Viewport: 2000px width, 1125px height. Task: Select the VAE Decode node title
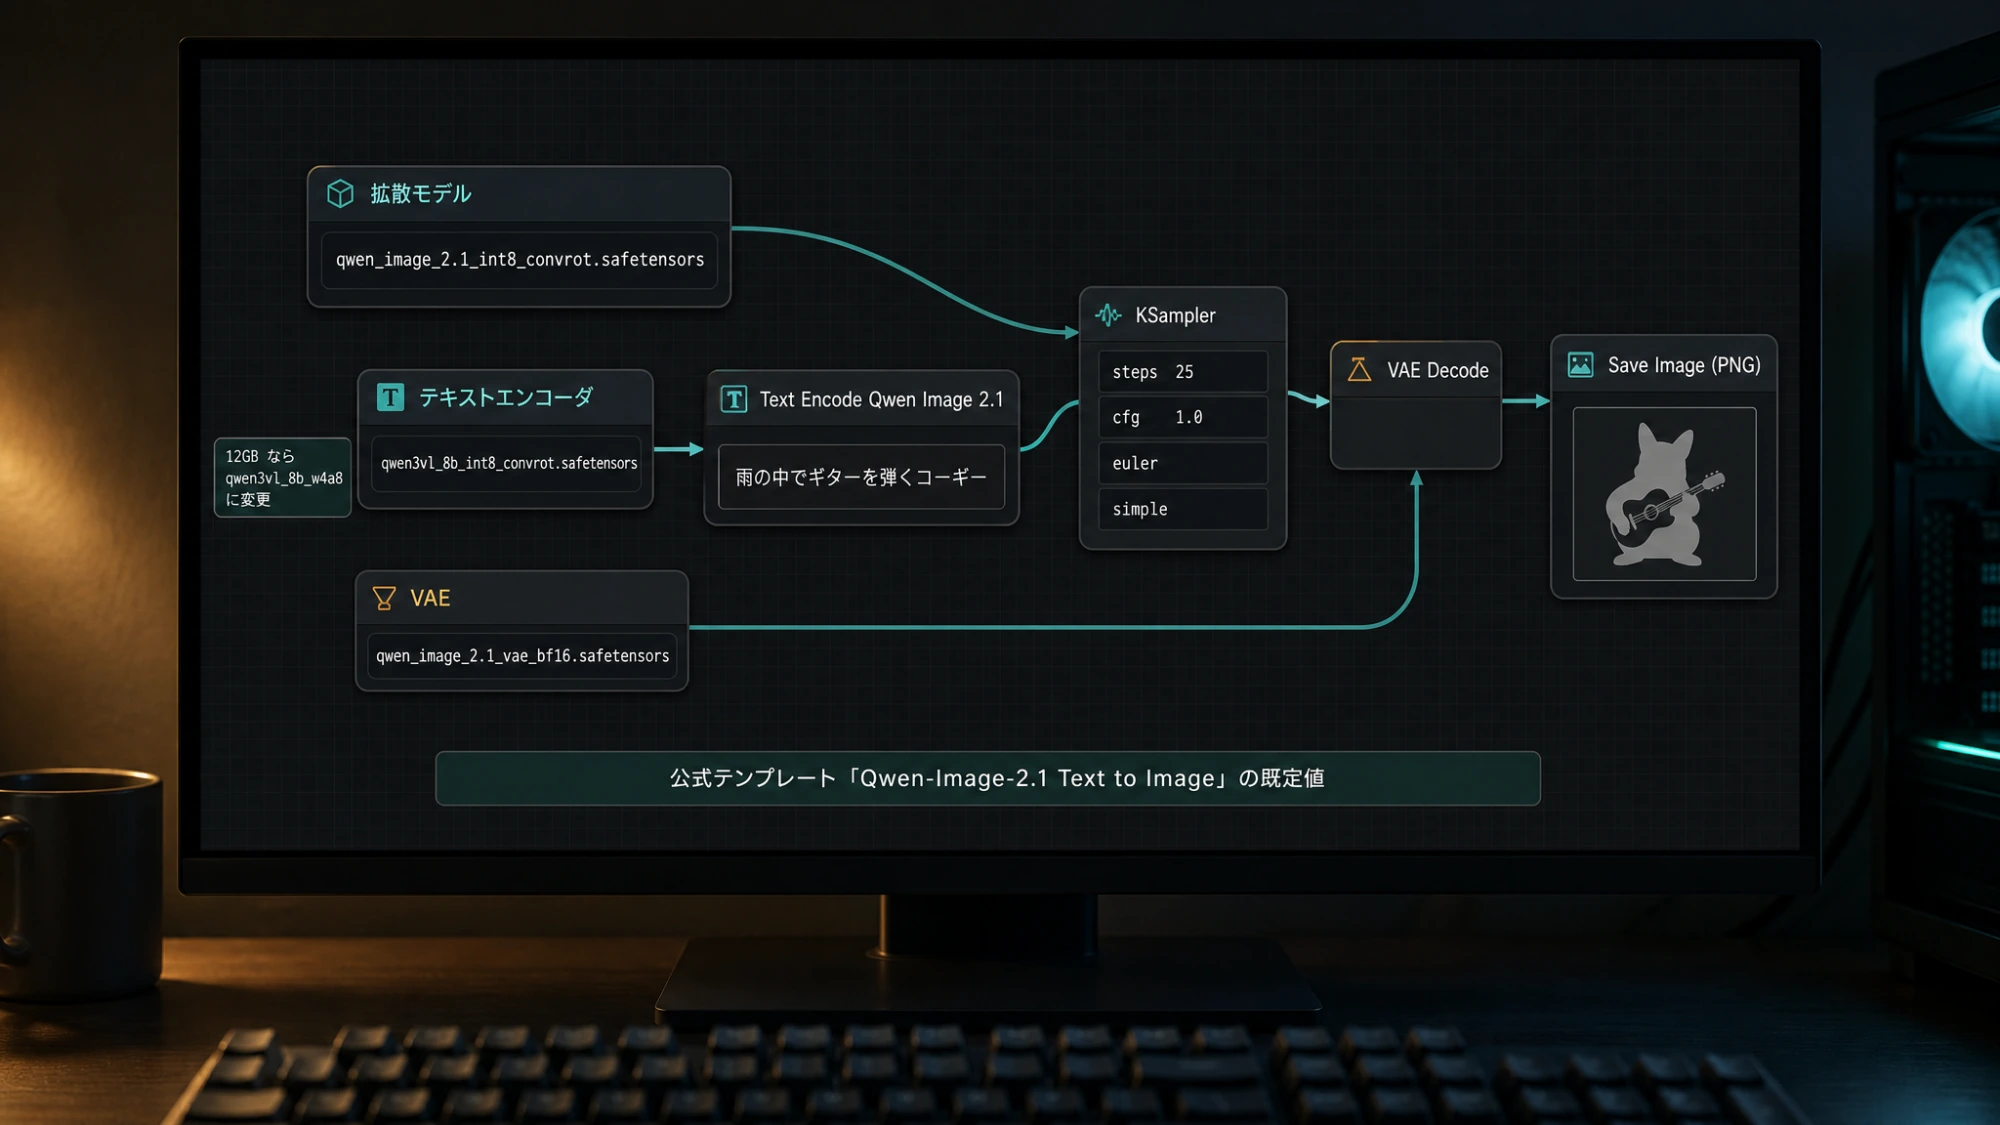click(x=1437, y=370)
